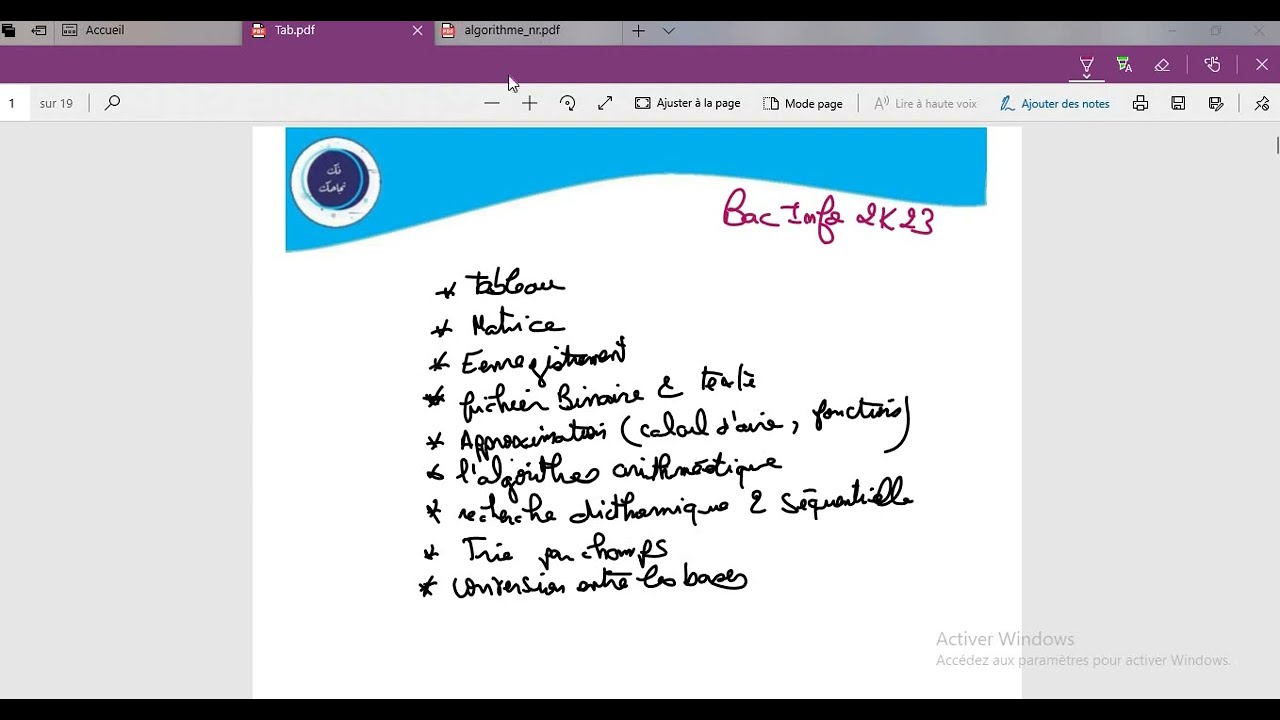Select the ballpoint pen annotation tool
The image size is (1280, 720).
pyautogui.click(x=1086, y=65)
